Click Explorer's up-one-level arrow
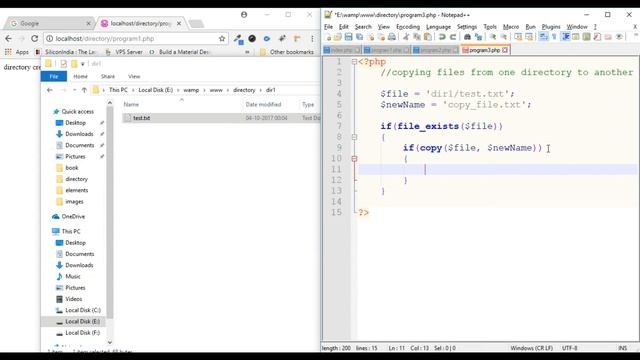 [84, 90]
